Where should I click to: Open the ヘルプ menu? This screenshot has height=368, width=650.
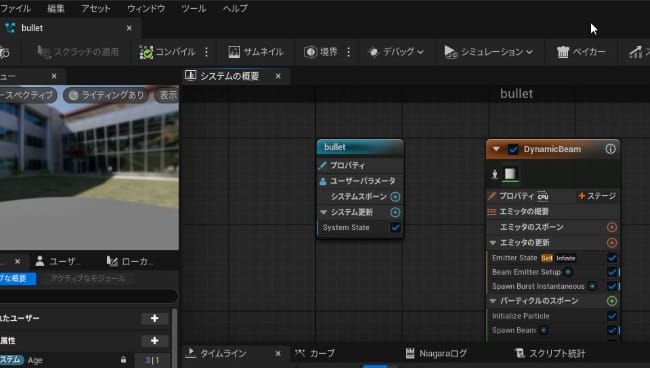pyautogui.click(x=235, y=8)
